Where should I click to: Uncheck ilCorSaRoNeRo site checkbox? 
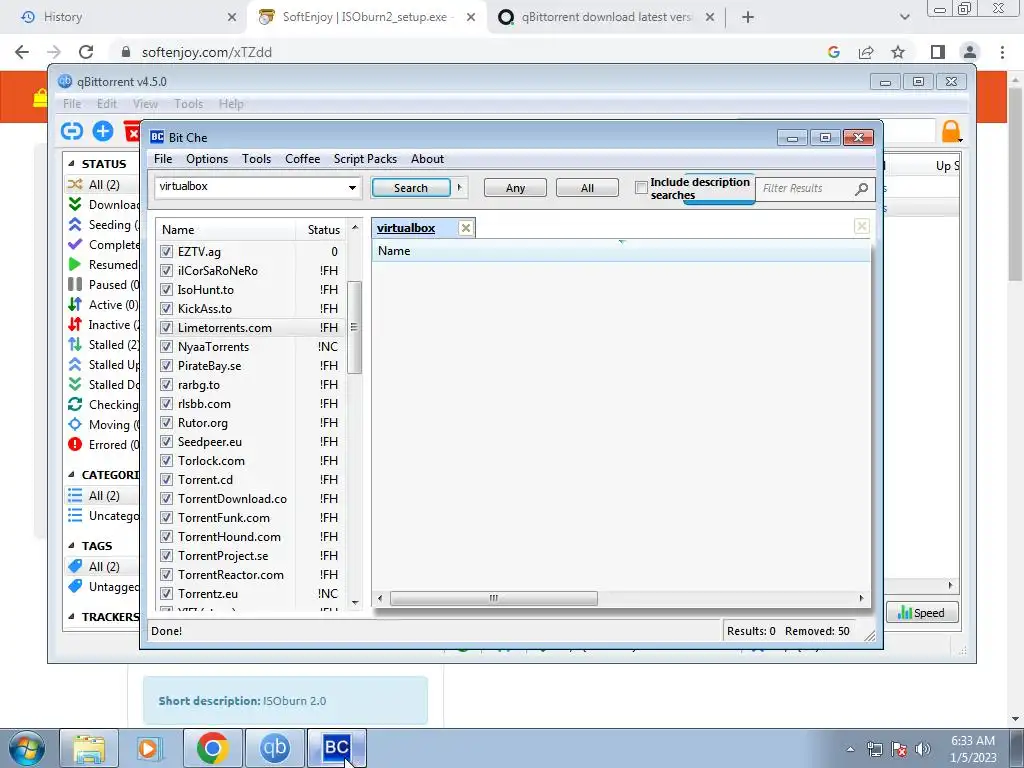click(x=167, y=270)
